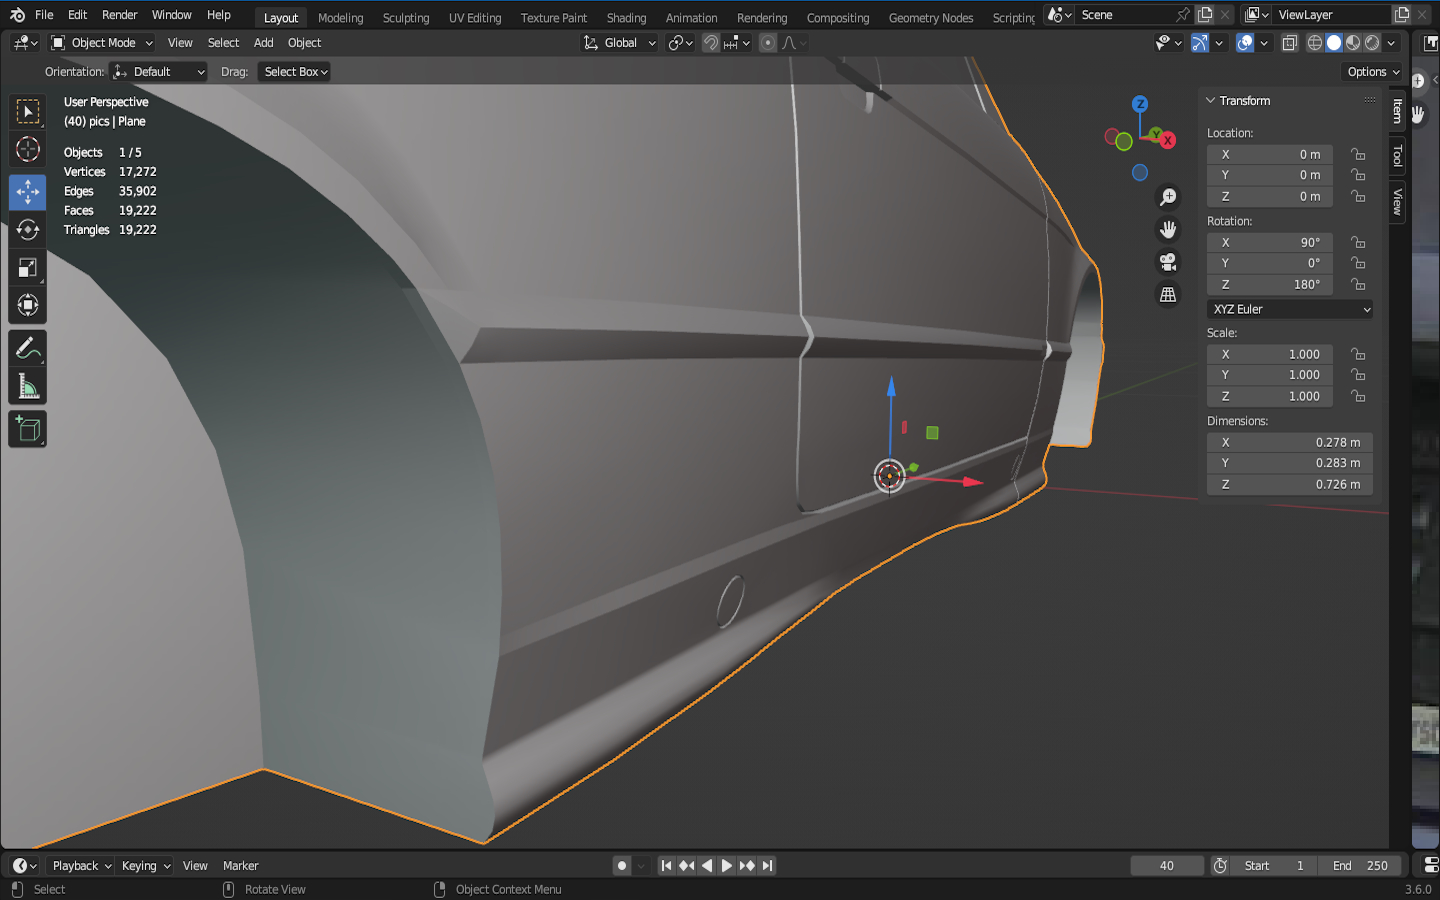Enable auto keying record button

pos(622,866)
